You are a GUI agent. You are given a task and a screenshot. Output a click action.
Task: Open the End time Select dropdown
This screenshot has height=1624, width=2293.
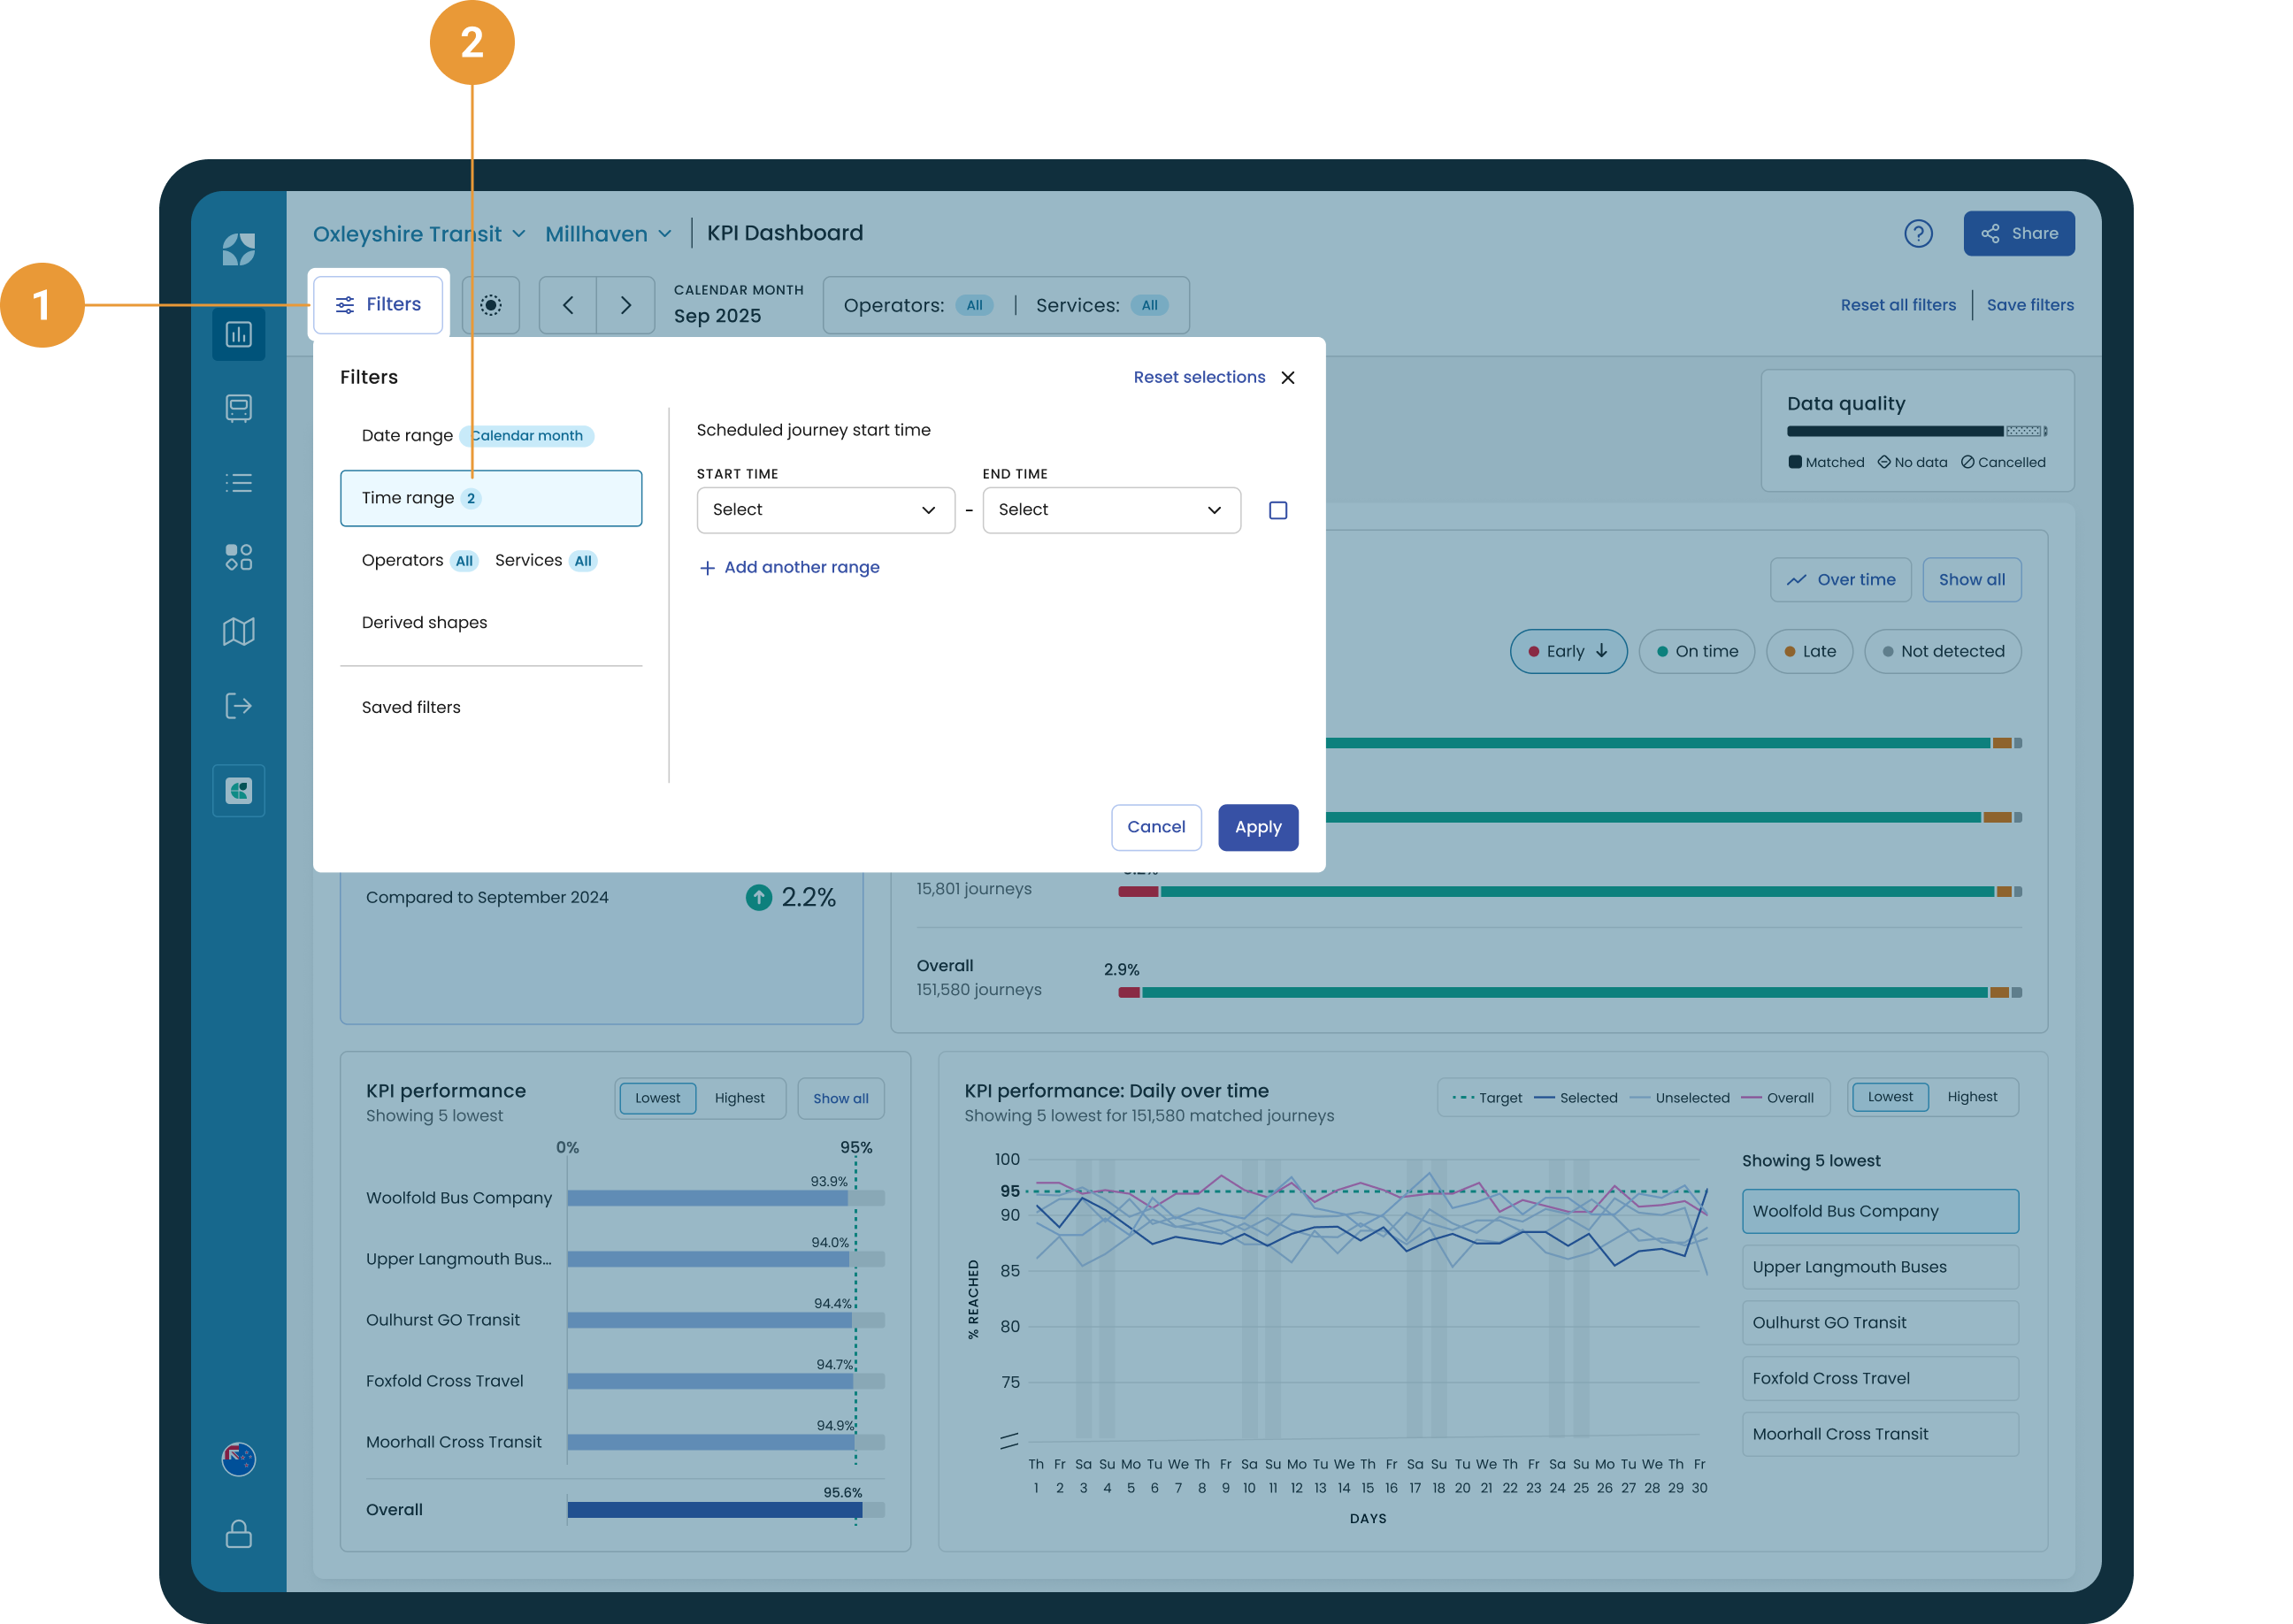(1111, 510)
